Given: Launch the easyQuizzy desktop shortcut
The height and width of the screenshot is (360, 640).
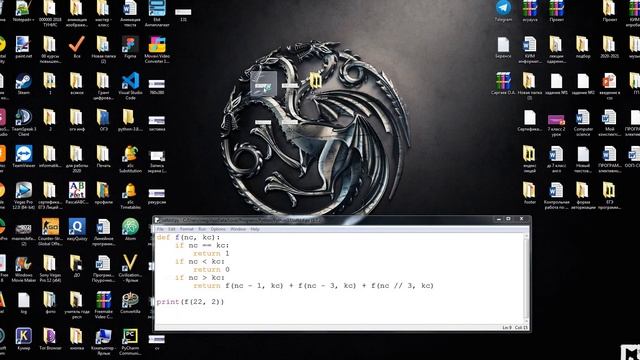Looking at the screenshot, I should (x=77, y=230).
